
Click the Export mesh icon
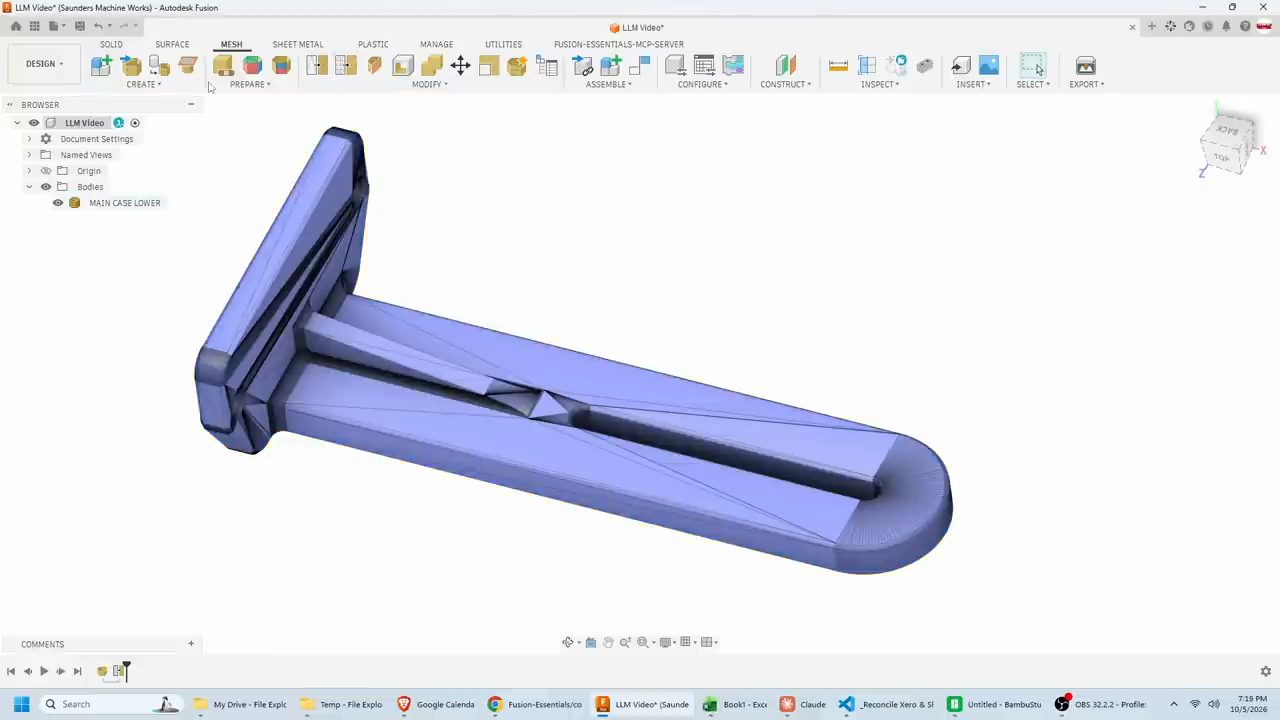[x=1086, y=65]
